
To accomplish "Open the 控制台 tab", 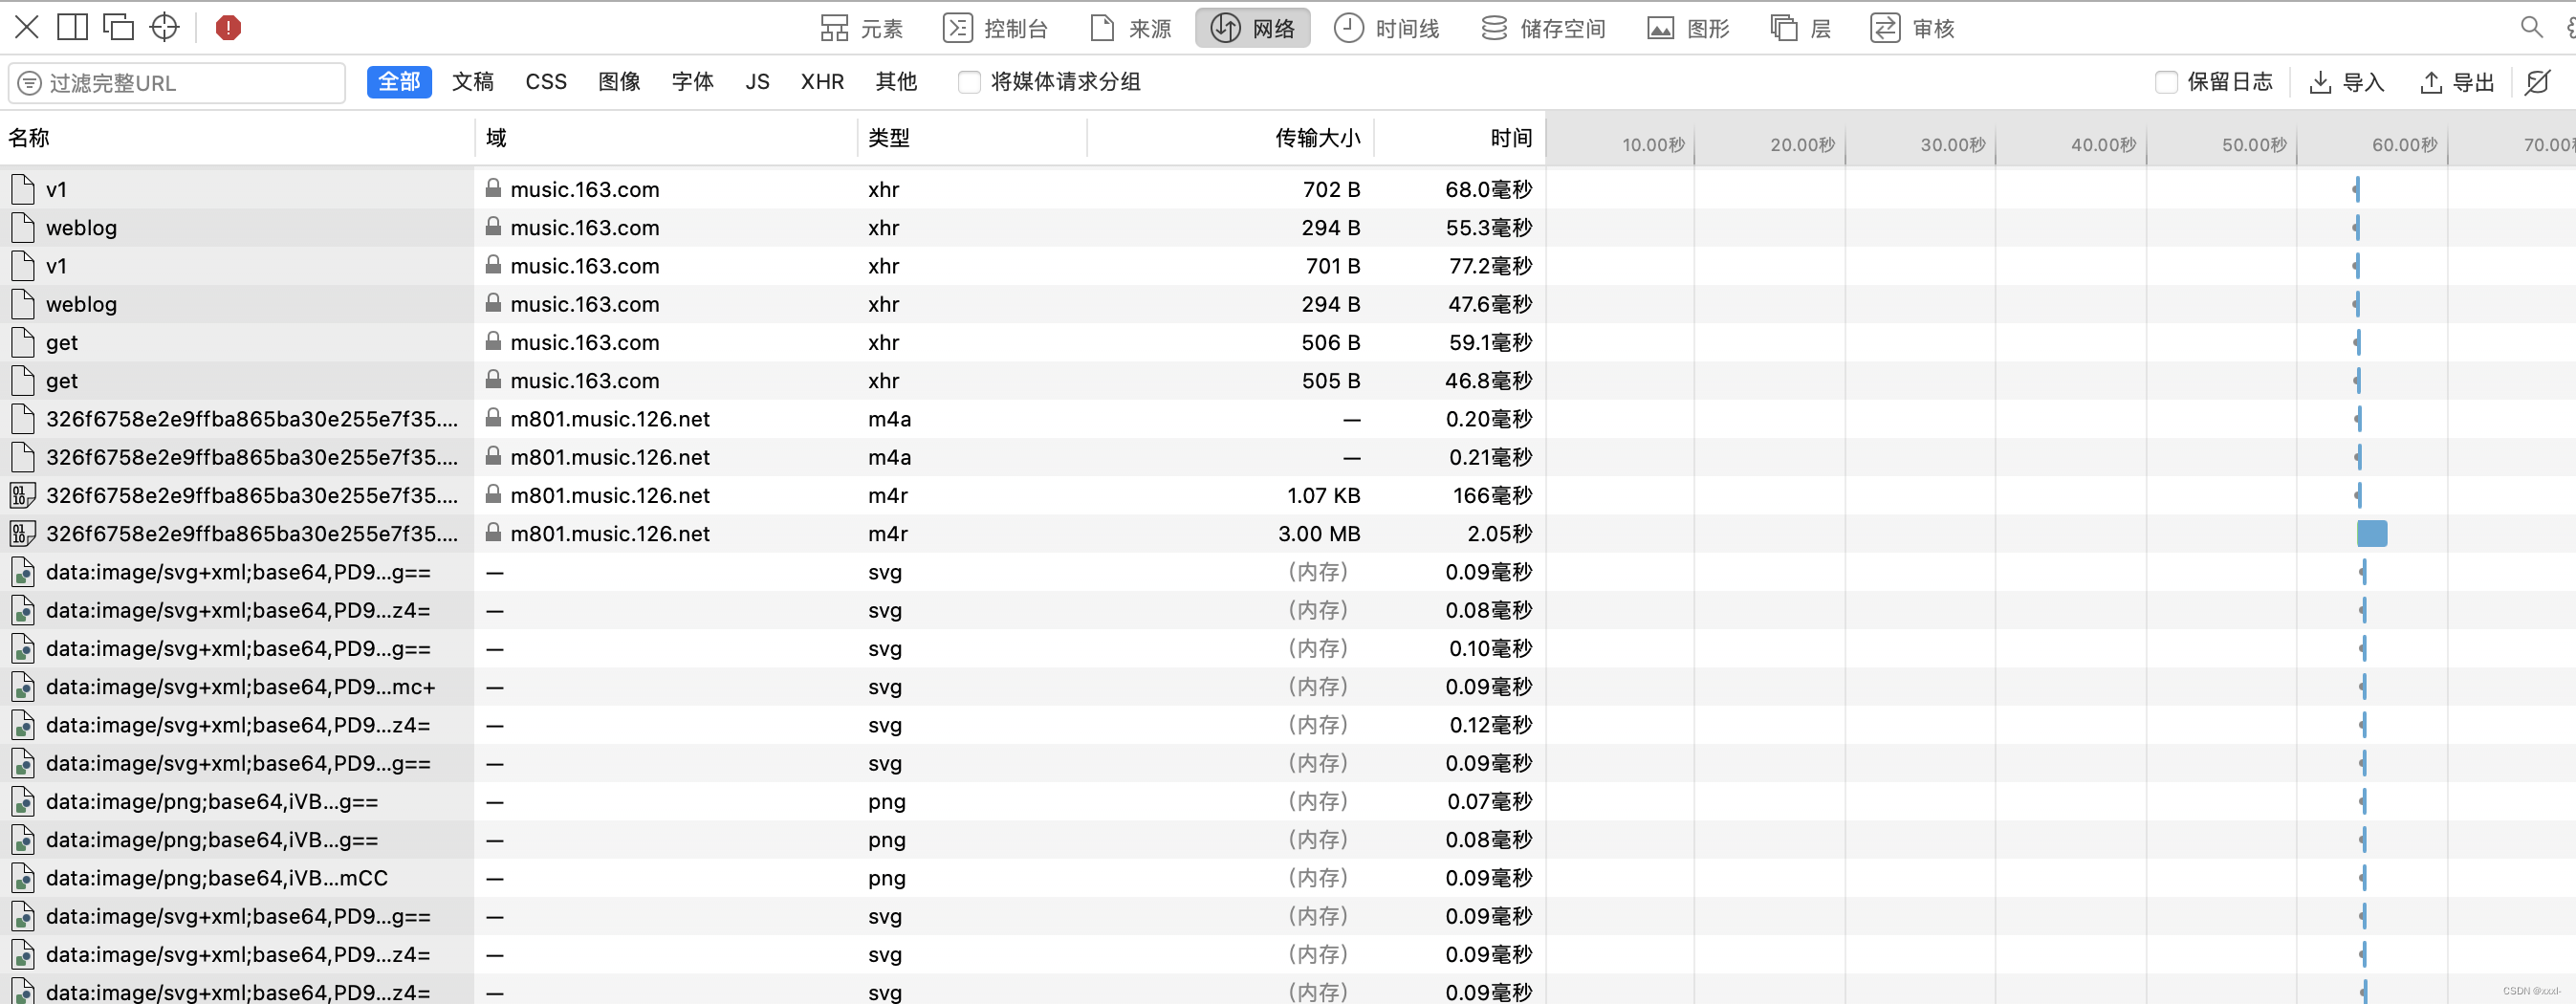I will (995, 28).
